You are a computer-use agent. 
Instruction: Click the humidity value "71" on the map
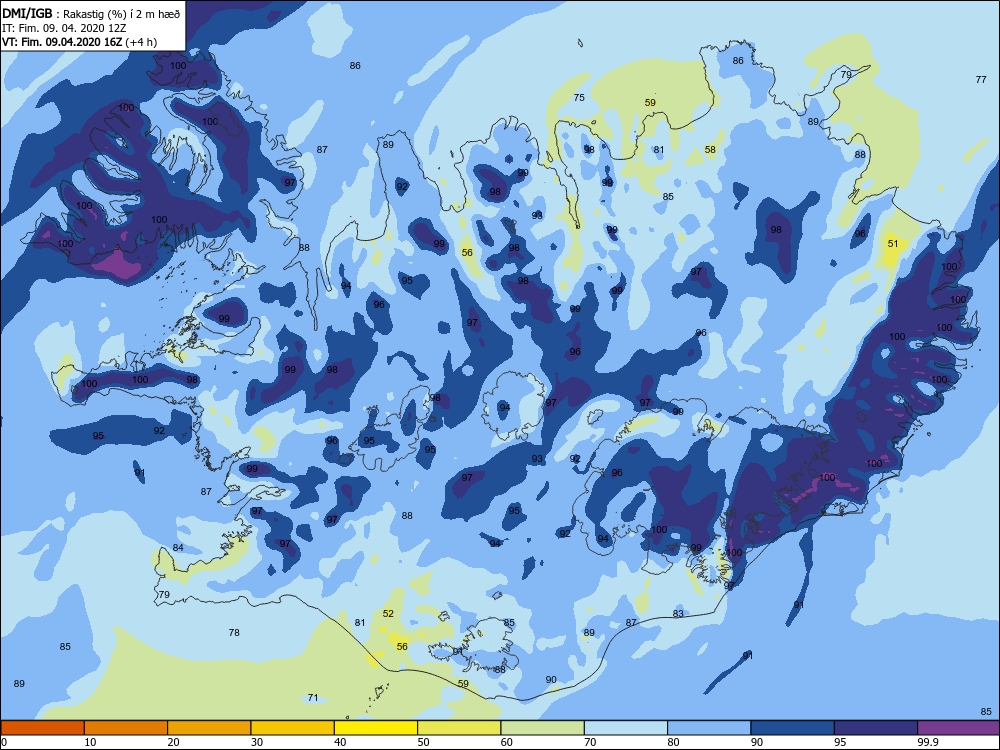pyautogui.click(x=312, y=698)
